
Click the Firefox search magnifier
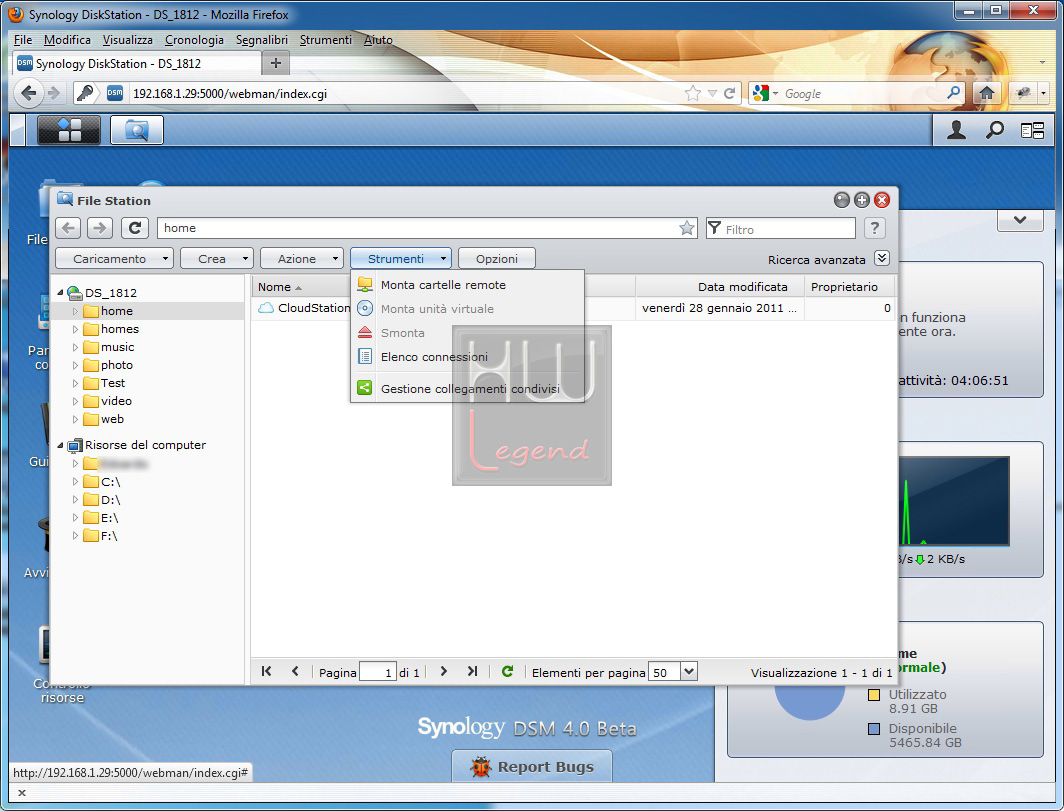(953, 93)
